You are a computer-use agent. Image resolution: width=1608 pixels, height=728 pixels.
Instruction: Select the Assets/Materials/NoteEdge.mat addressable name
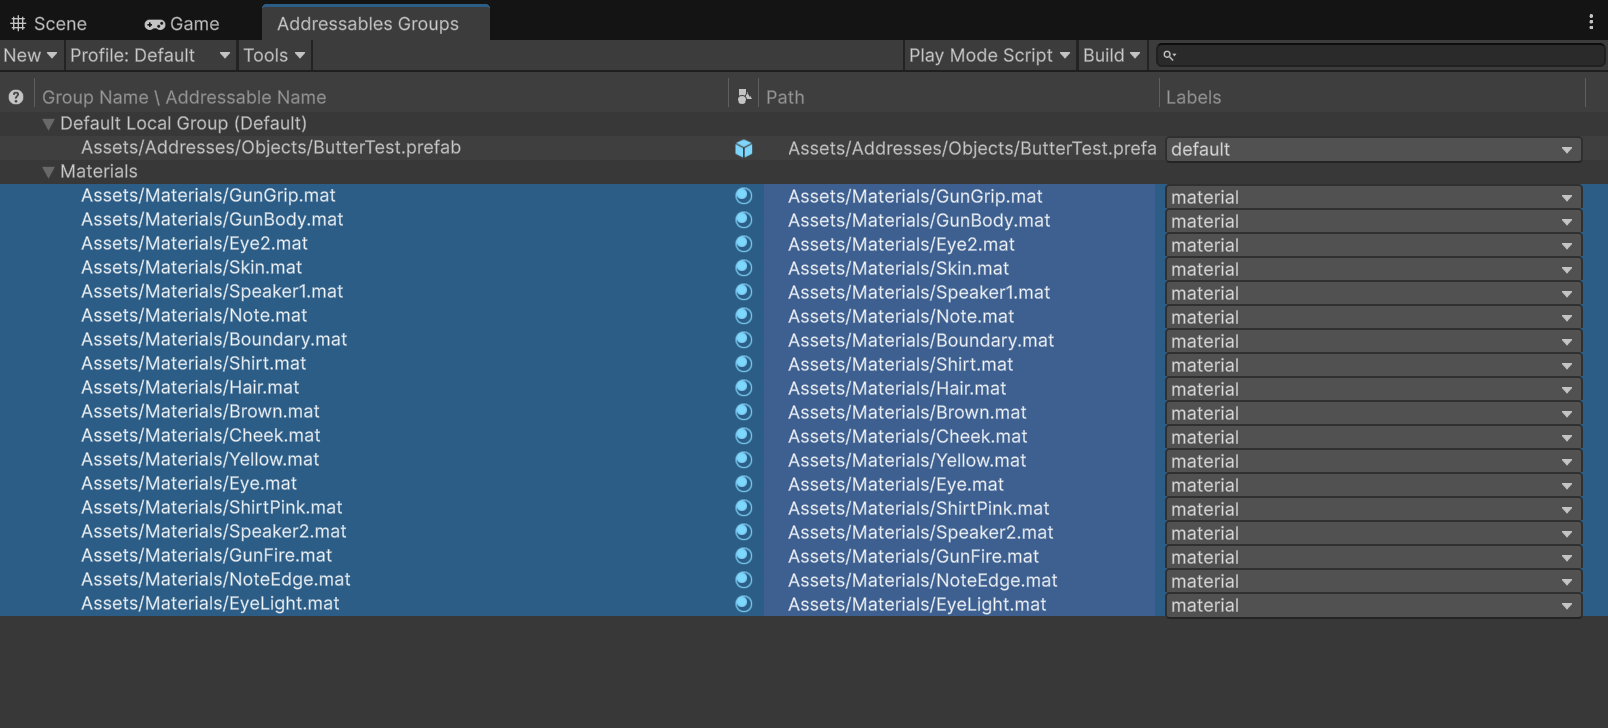pos(216,579)
